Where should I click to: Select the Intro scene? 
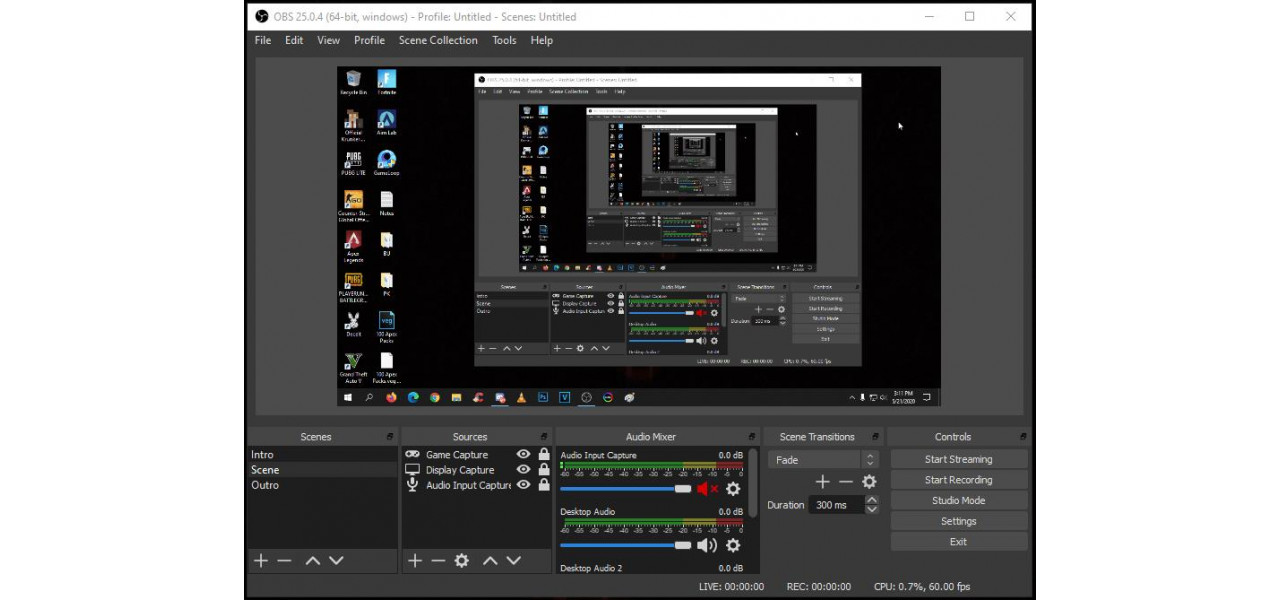point(322,454)
